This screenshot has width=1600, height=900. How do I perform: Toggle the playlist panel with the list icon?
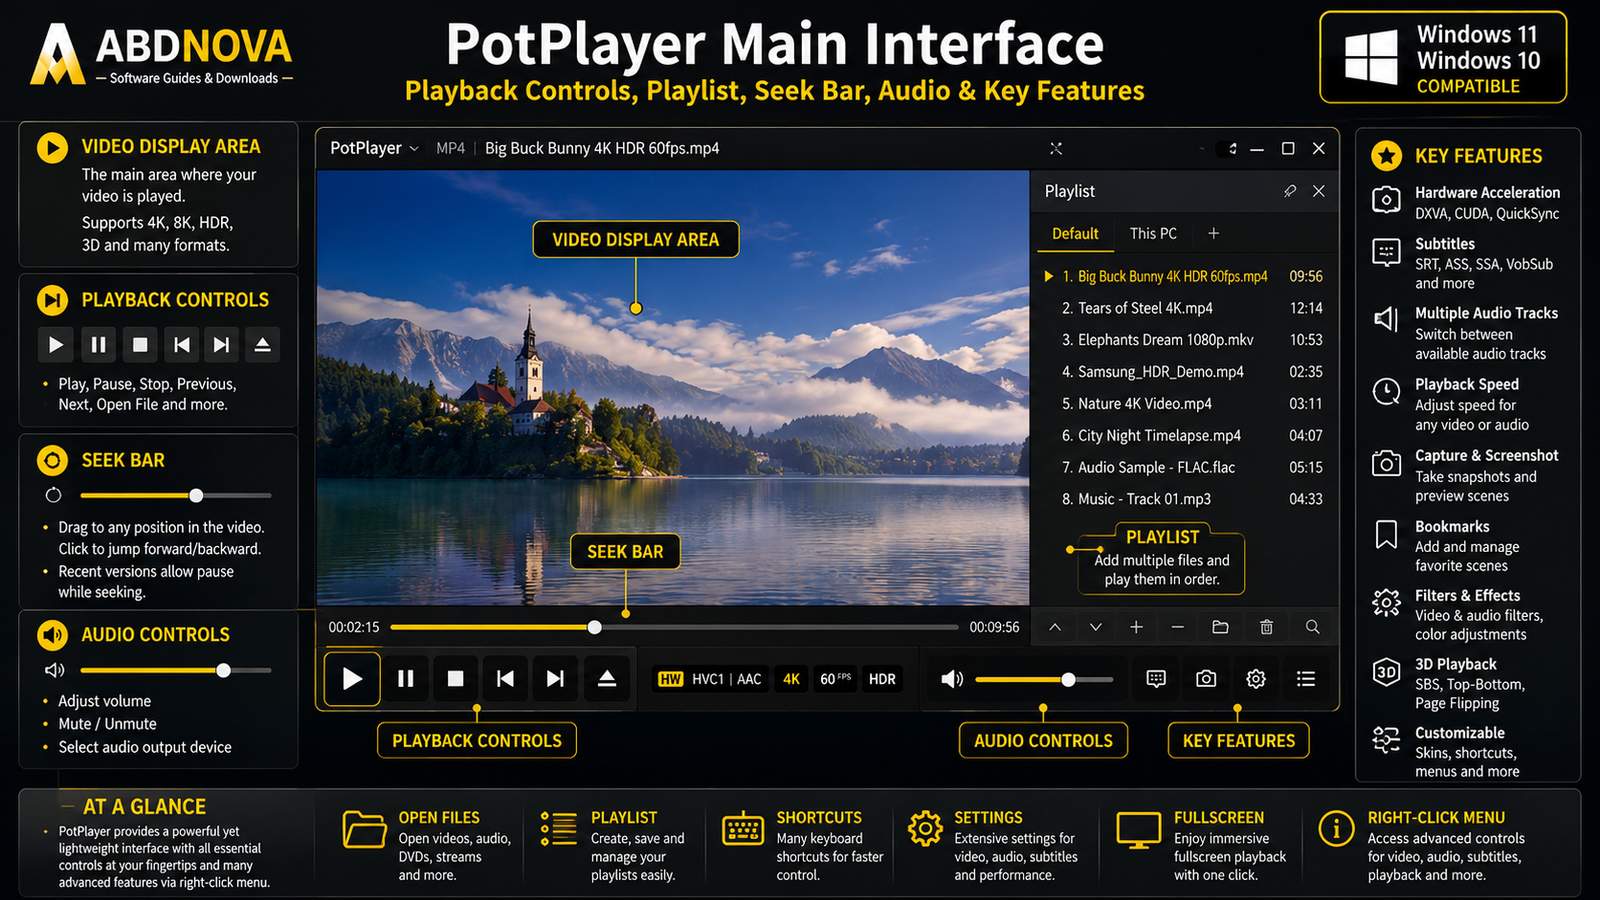1306,679
